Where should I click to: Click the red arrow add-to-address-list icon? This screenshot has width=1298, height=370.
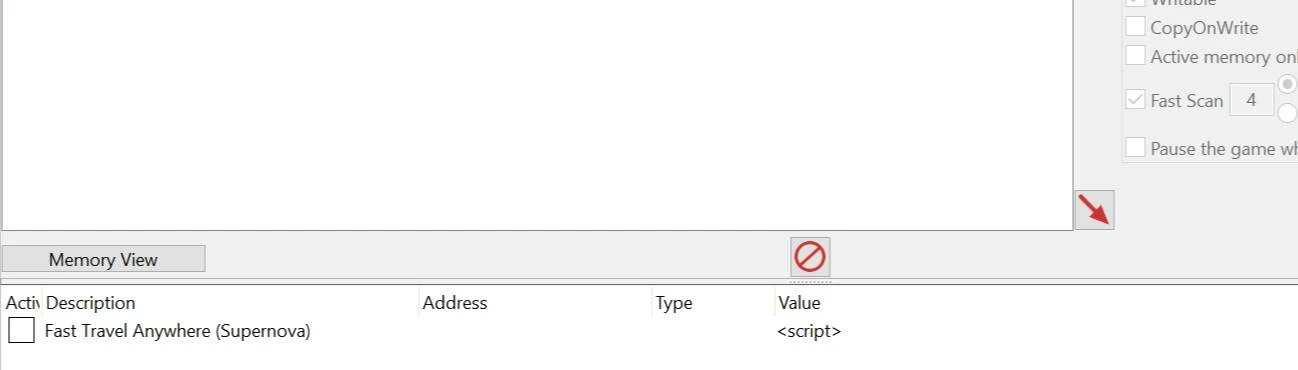[1094, 210]
